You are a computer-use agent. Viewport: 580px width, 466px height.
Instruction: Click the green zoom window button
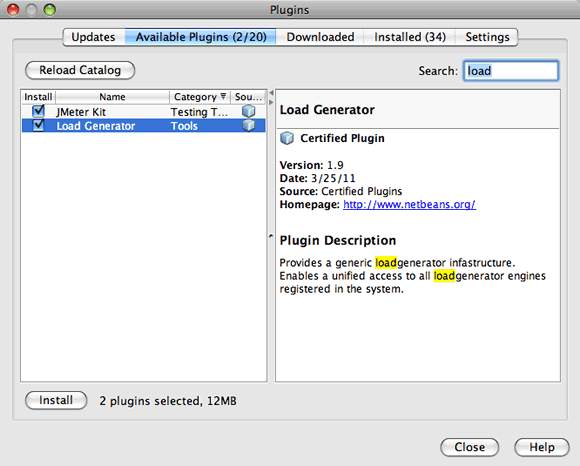pyautogui.click(x=50, y=9)
